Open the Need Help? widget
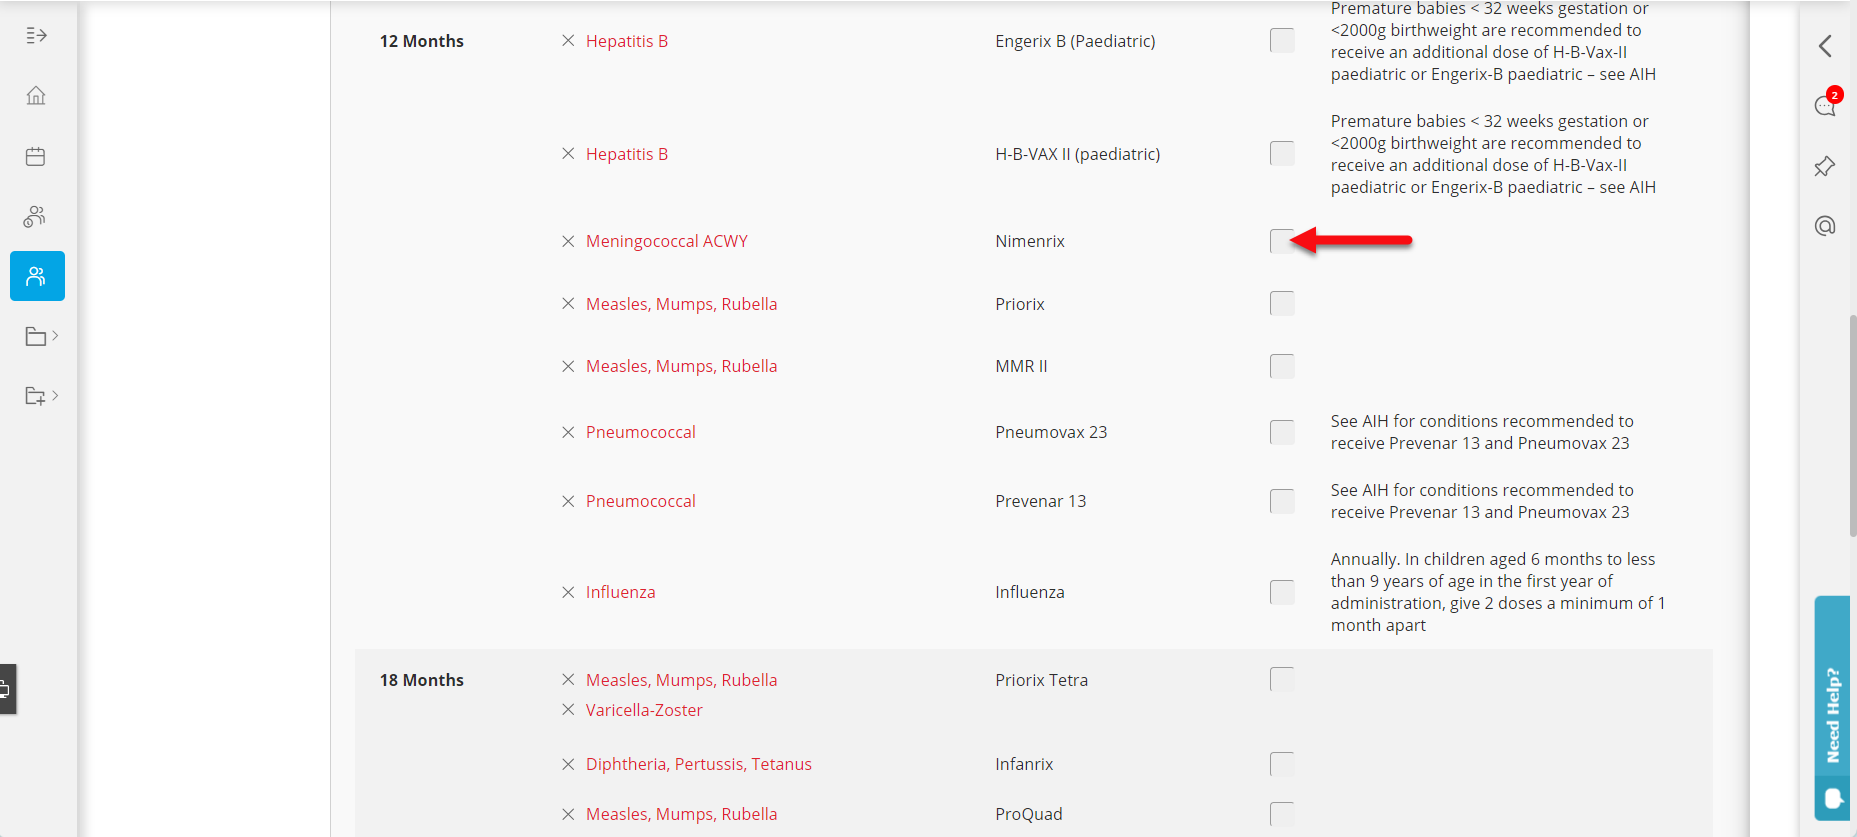Viewport: 1857px width, 837px height. (1832, 708)
